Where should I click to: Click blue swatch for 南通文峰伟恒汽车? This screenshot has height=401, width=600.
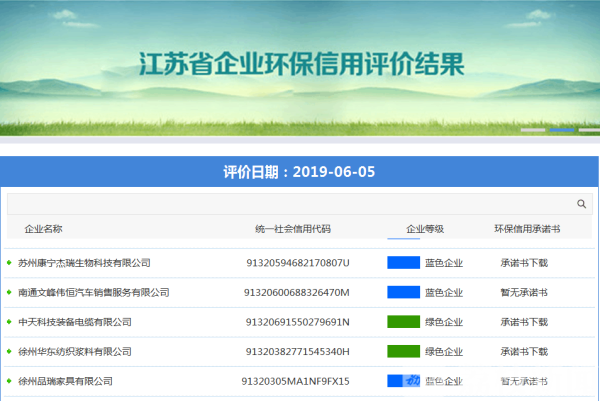pos(403,292)
